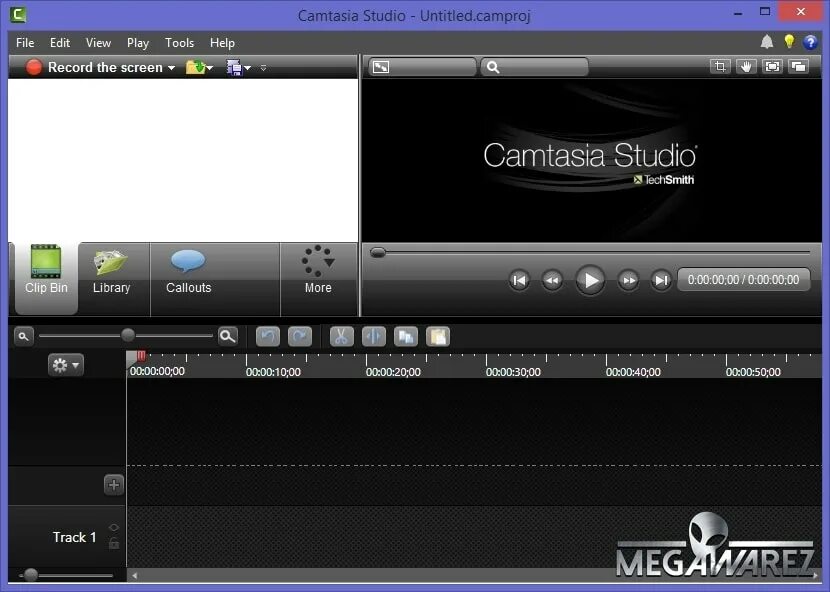Screen dimensions: 830x592
Task: Open the Help menu
Action: point(222,43)
